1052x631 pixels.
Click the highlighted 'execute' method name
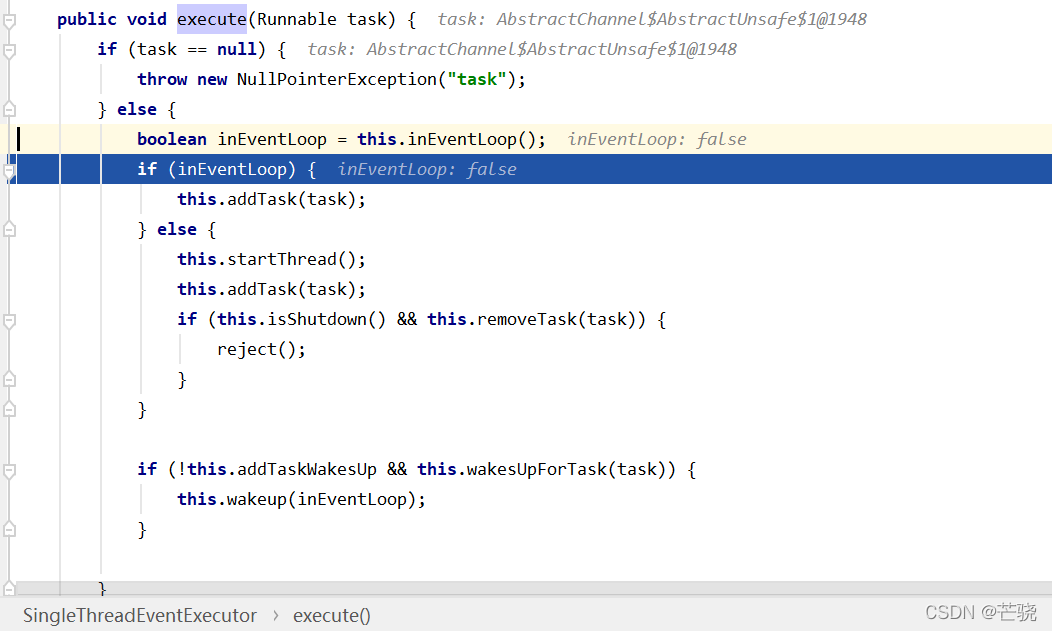[x=211, y=19]
